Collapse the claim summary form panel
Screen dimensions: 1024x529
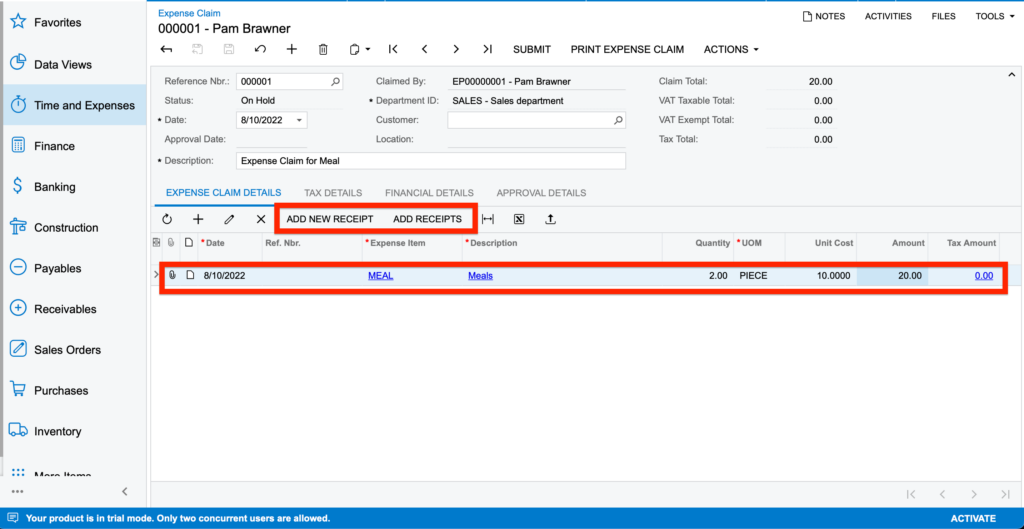pyautogui.click(x=1010, y=74)
